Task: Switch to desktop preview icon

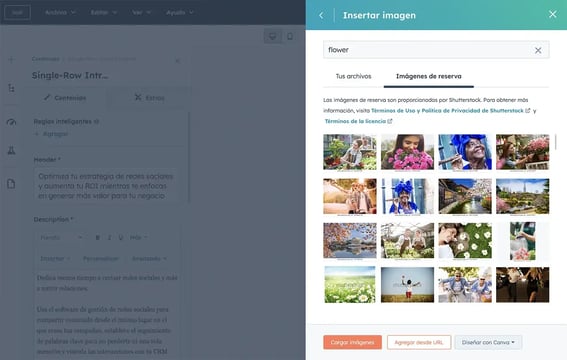Action: (x=273, y=36)
